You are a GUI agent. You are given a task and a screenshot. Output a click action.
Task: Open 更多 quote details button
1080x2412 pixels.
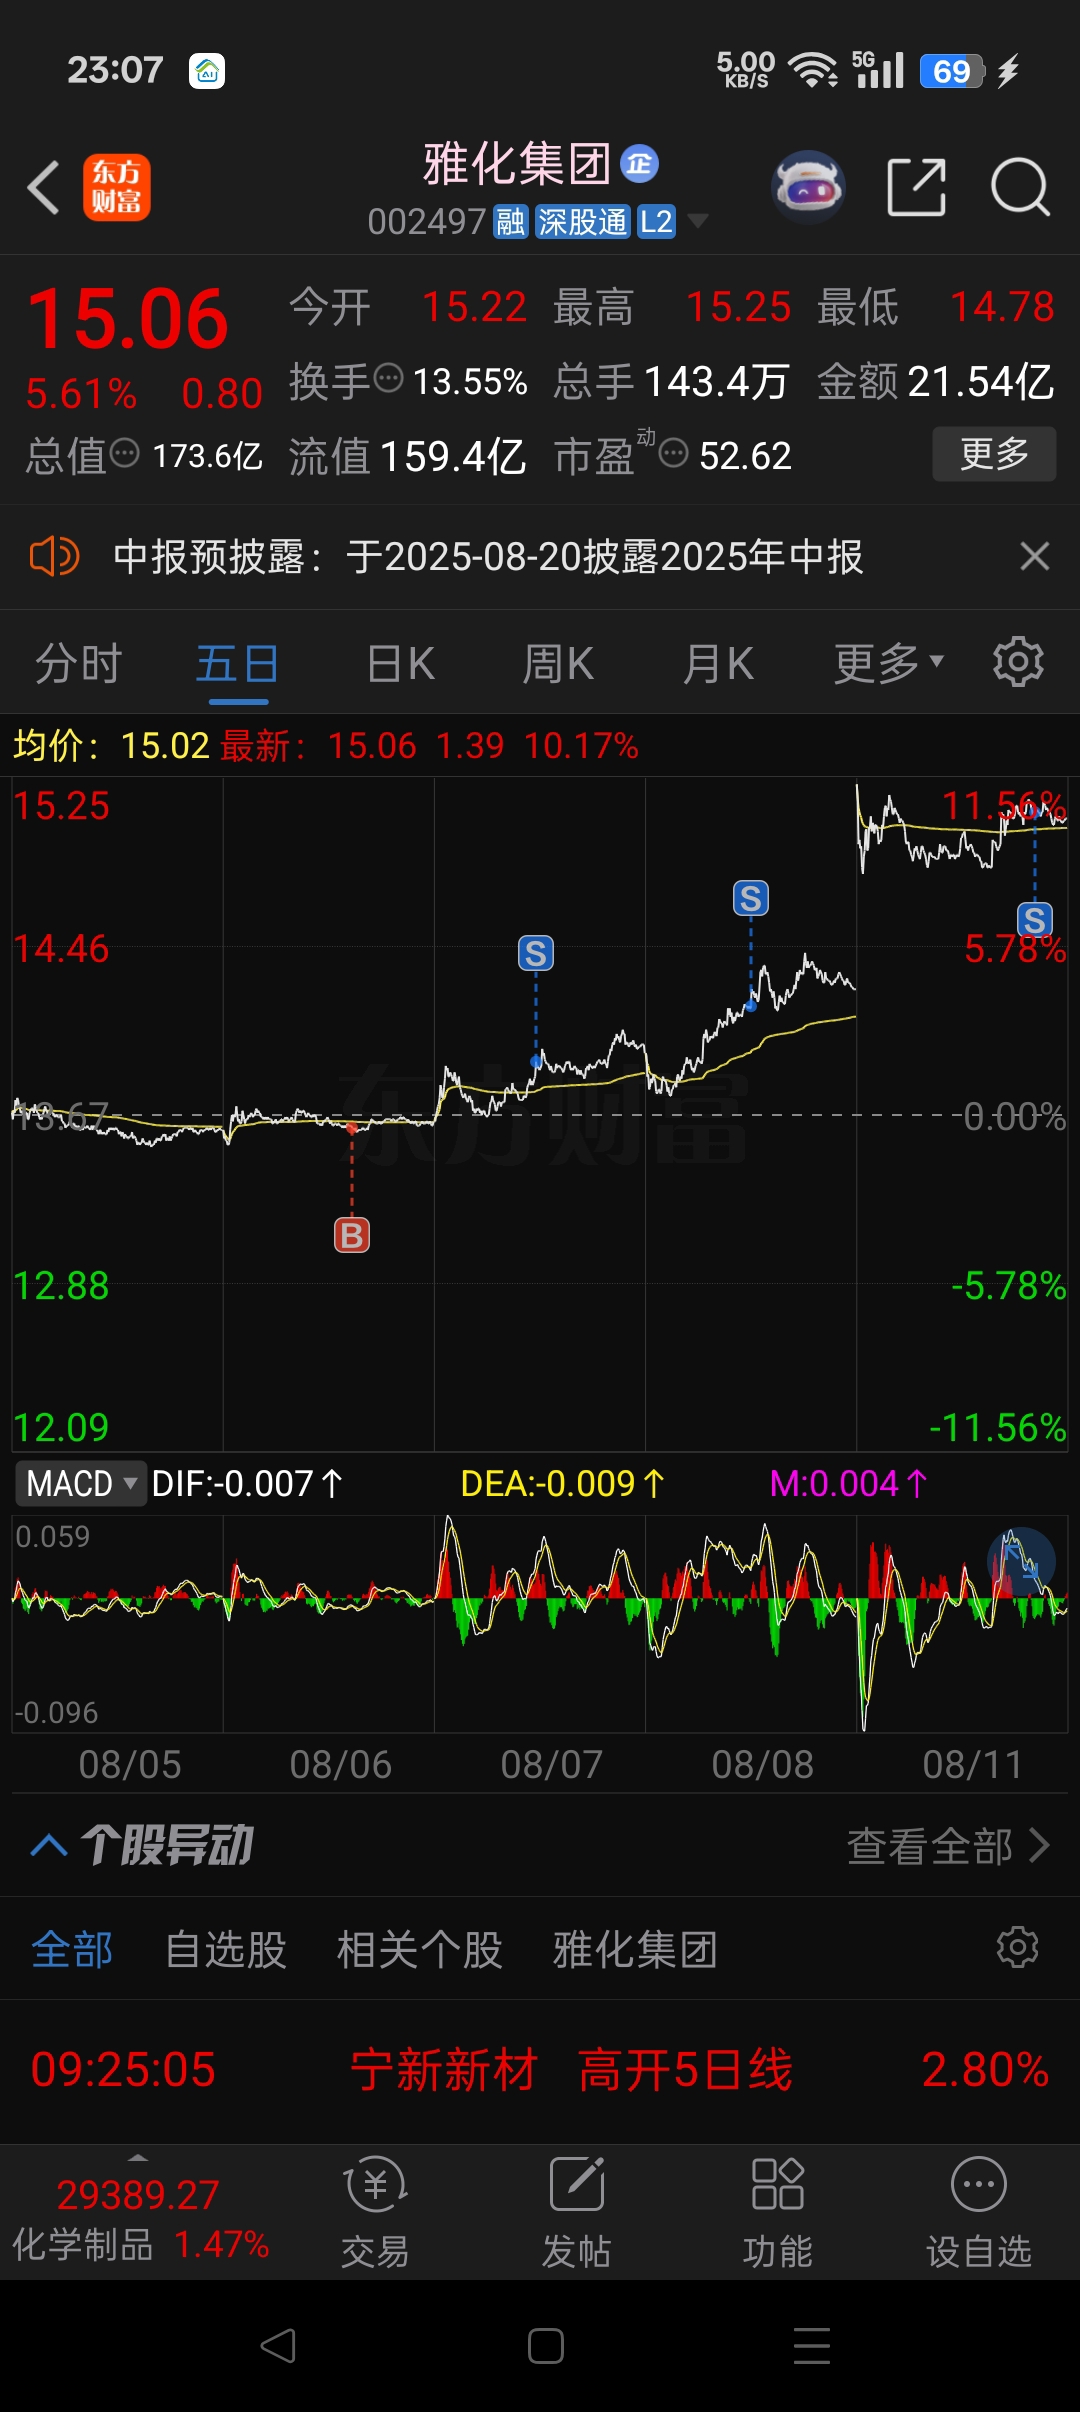click(994, 454)
